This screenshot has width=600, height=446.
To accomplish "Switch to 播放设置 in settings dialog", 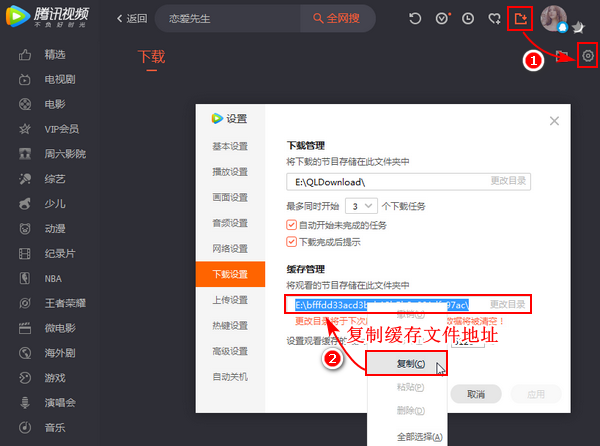I will [x=230, y=172].
